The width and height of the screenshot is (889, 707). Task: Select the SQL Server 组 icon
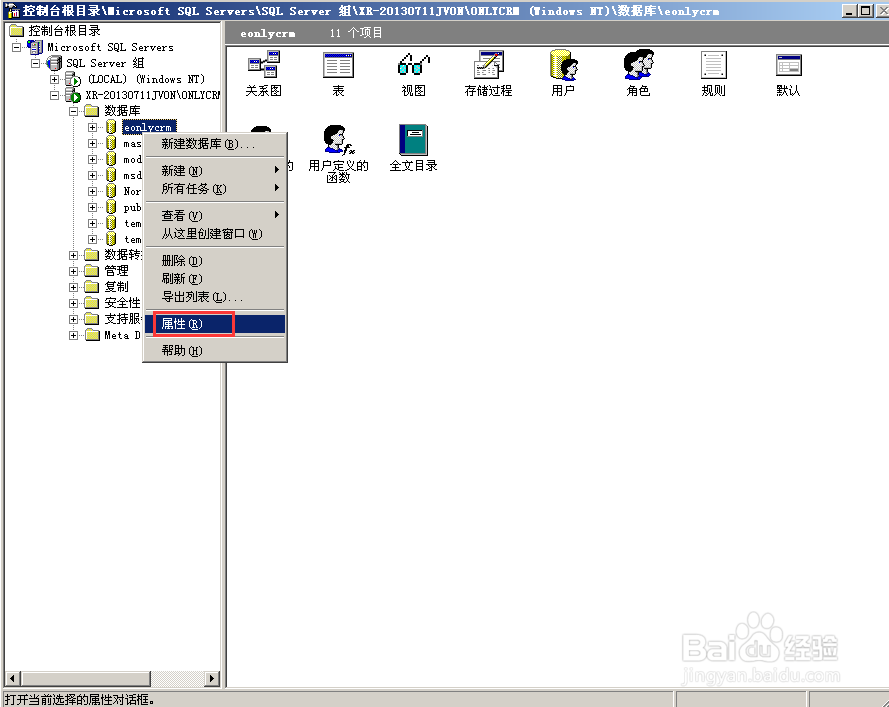54,63
